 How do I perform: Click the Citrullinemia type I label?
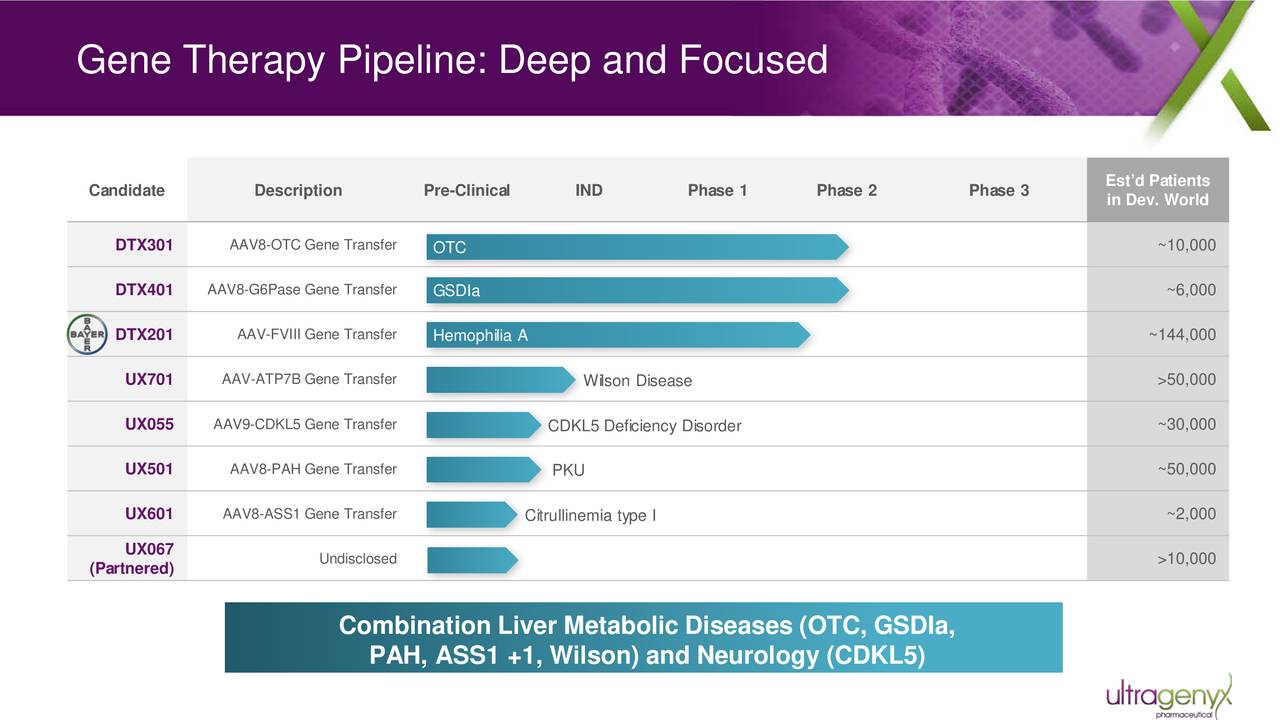tap(590, 515)
